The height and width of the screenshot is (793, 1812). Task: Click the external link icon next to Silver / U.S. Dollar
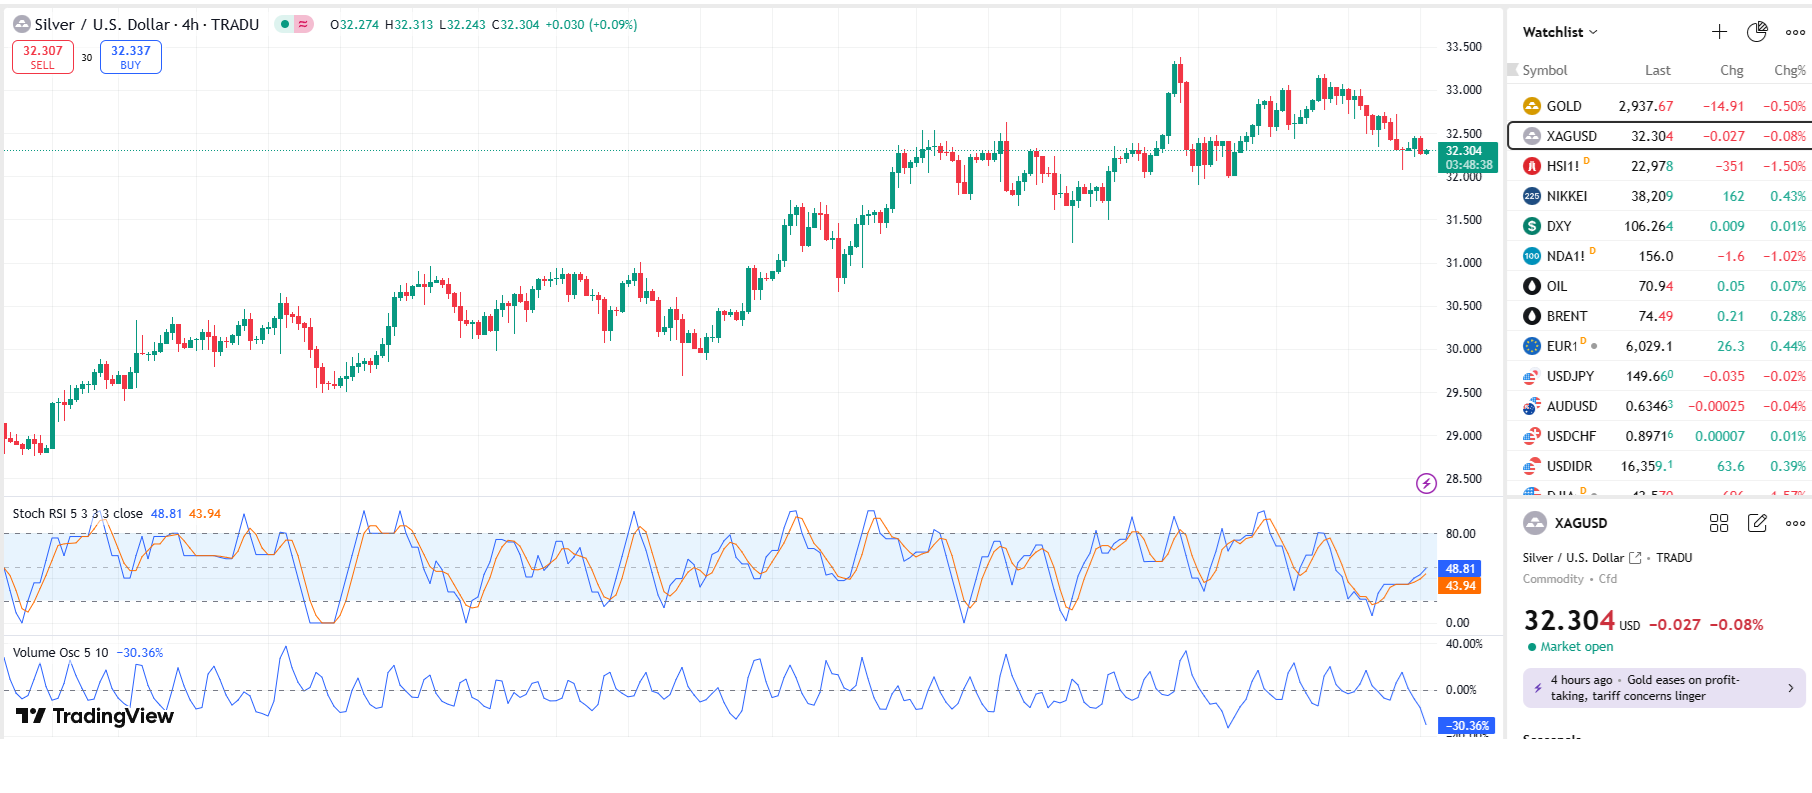(x=1635, y=558)
